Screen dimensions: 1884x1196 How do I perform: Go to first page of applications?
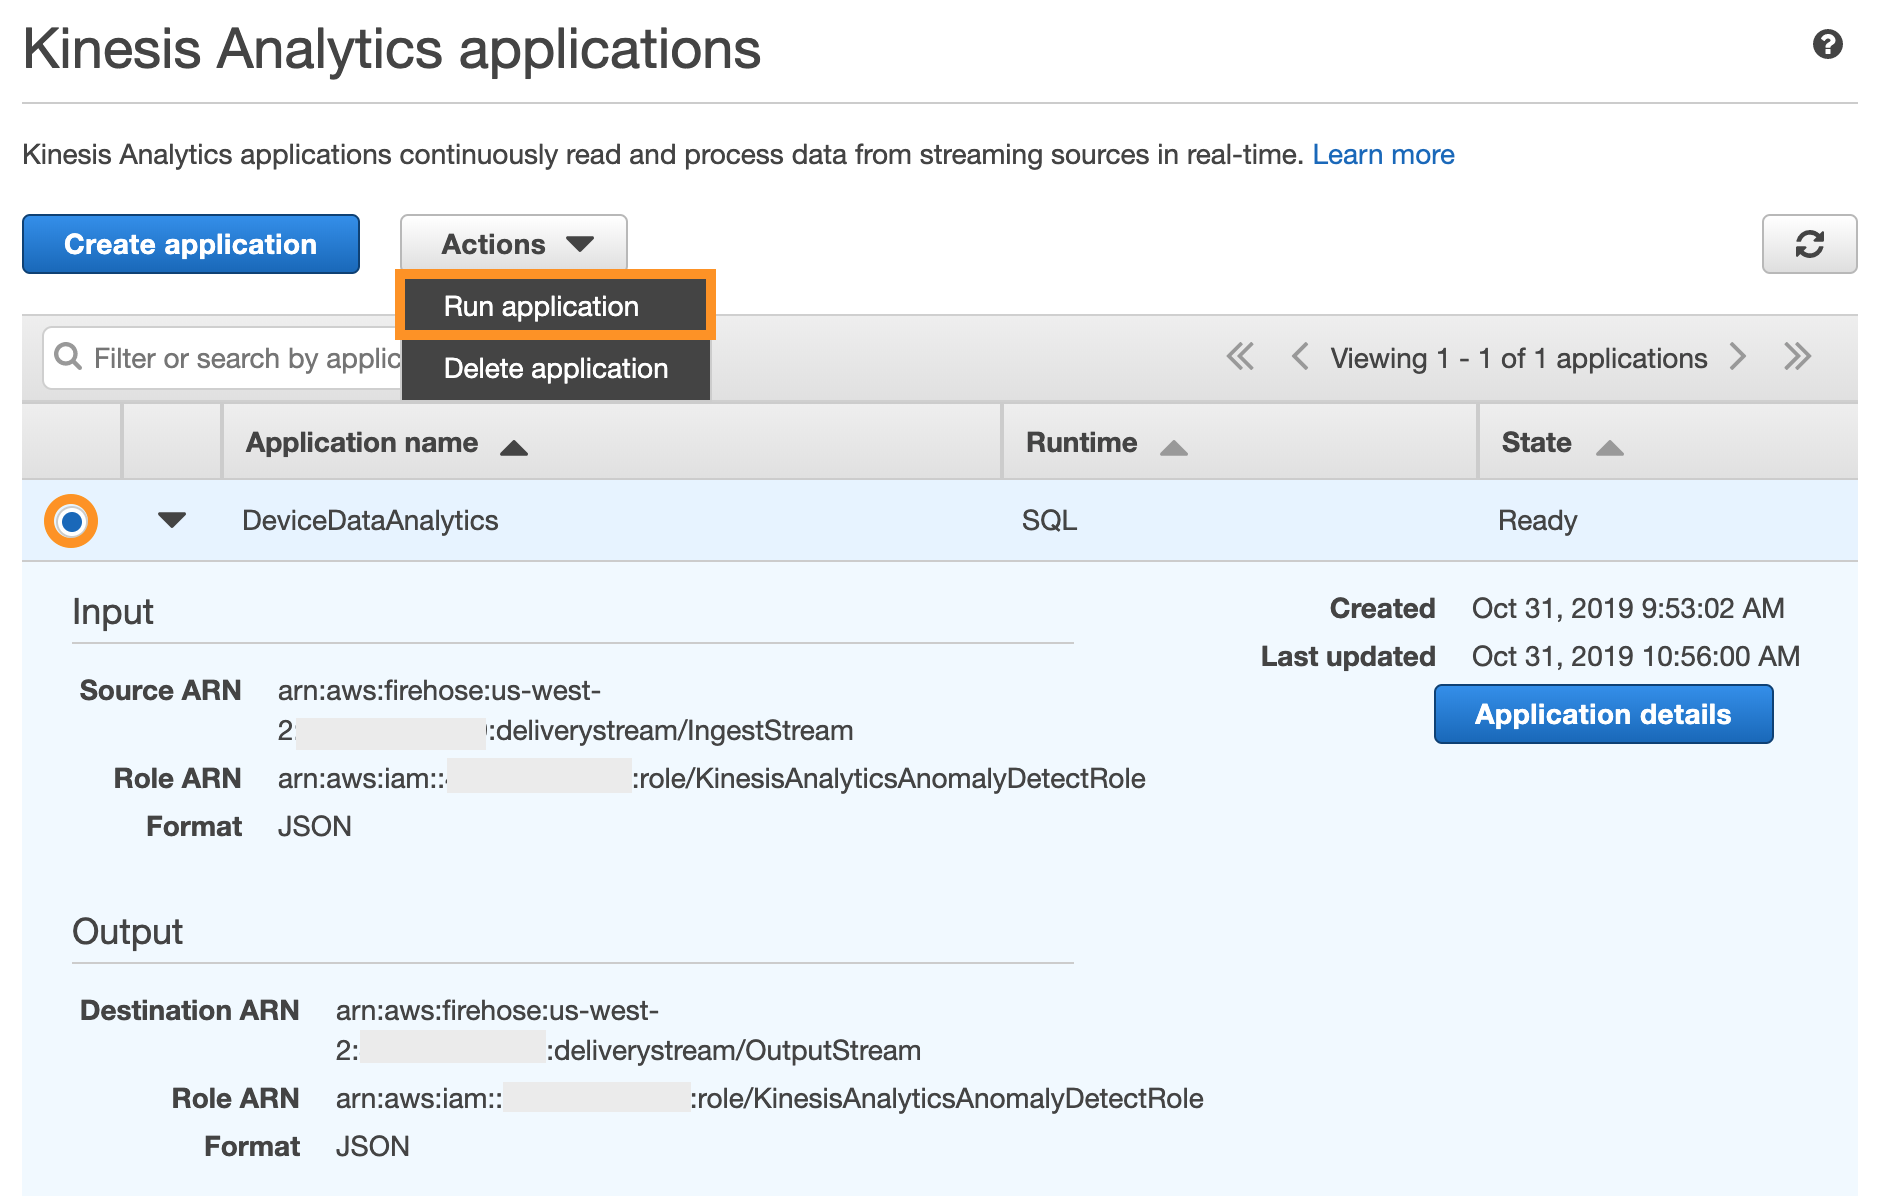click(1240, 357)
